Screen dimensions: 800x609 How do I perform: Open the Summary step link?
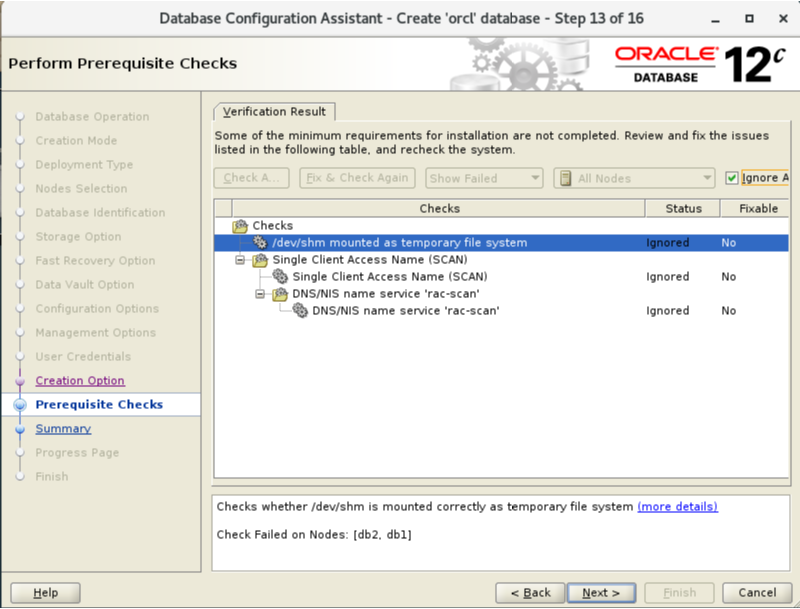pyautogui.click(x=63, y=428)
